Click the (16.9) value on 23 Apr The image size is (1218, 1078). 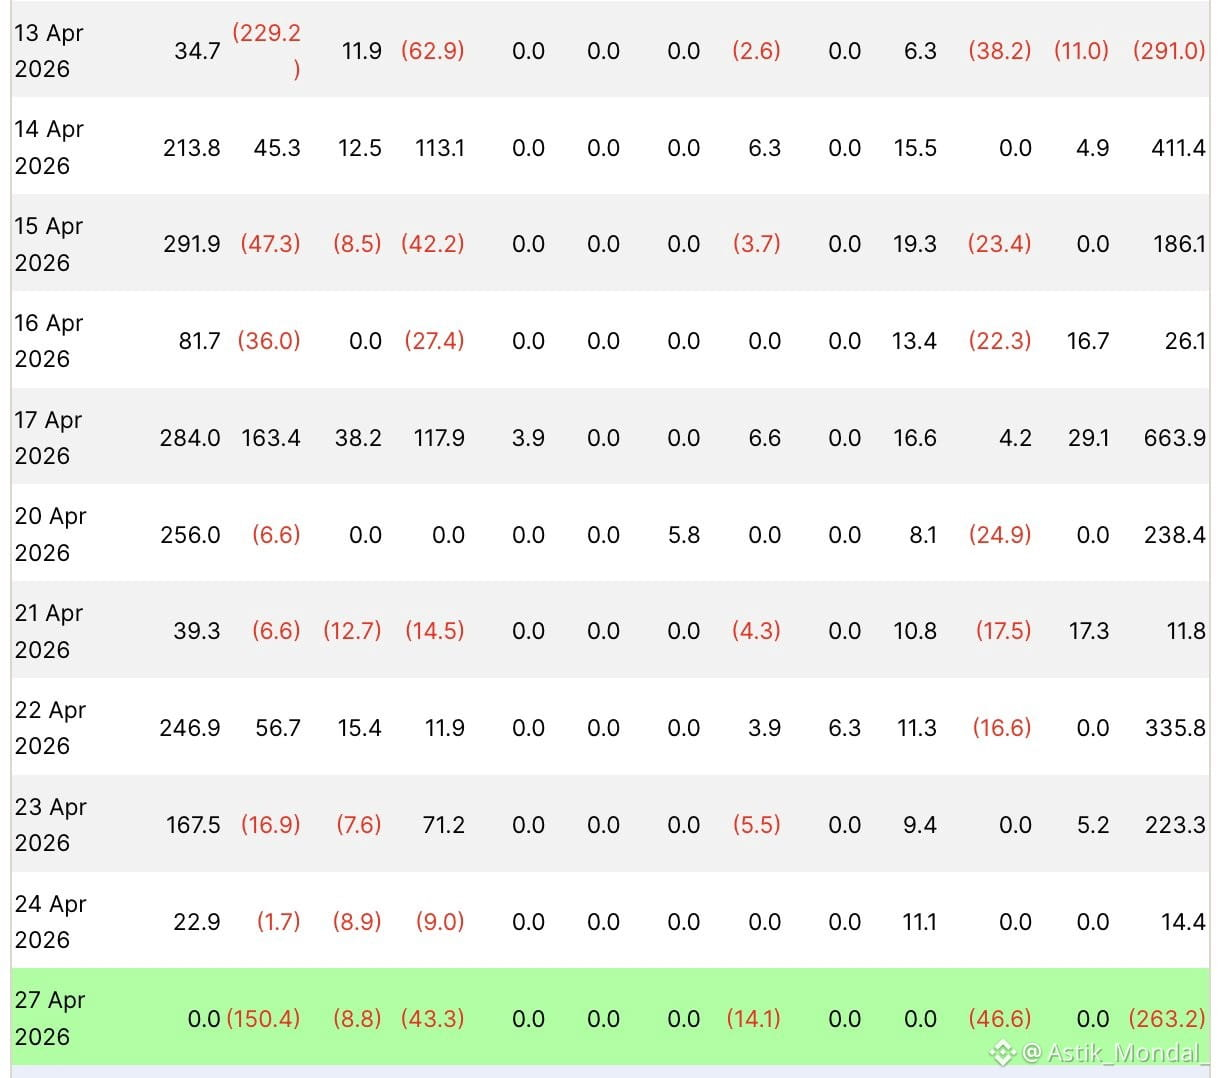tap(270, 825)
